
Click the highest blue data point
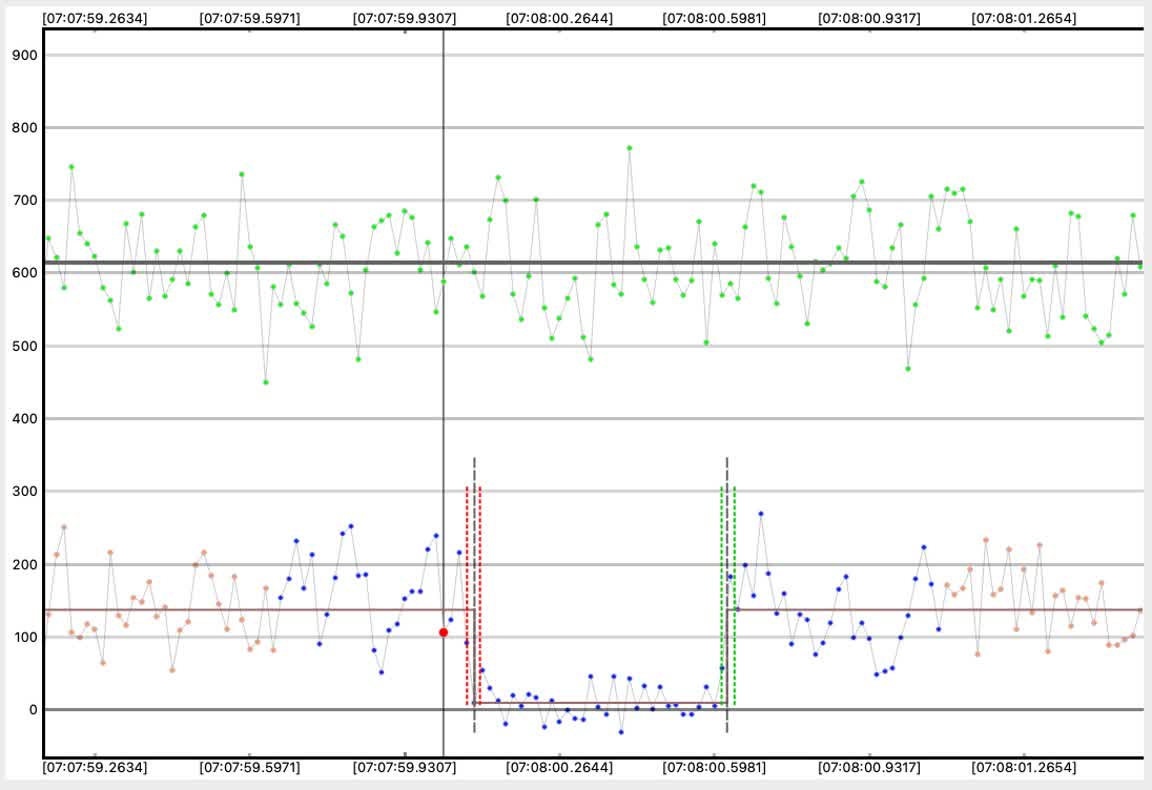761,514
